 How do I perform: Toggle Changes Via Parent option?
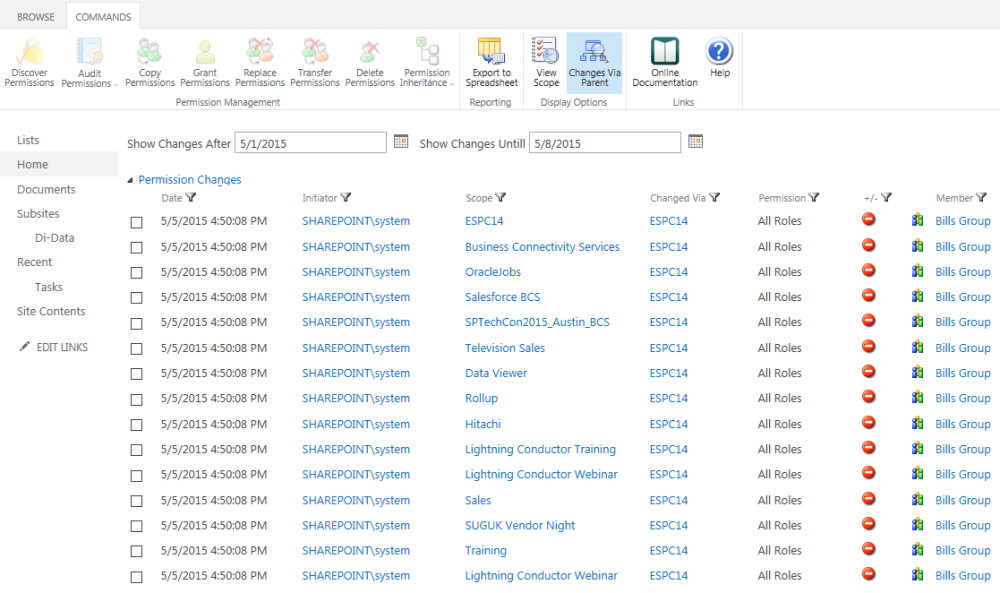pyautogui.click(x=594, y=62)
